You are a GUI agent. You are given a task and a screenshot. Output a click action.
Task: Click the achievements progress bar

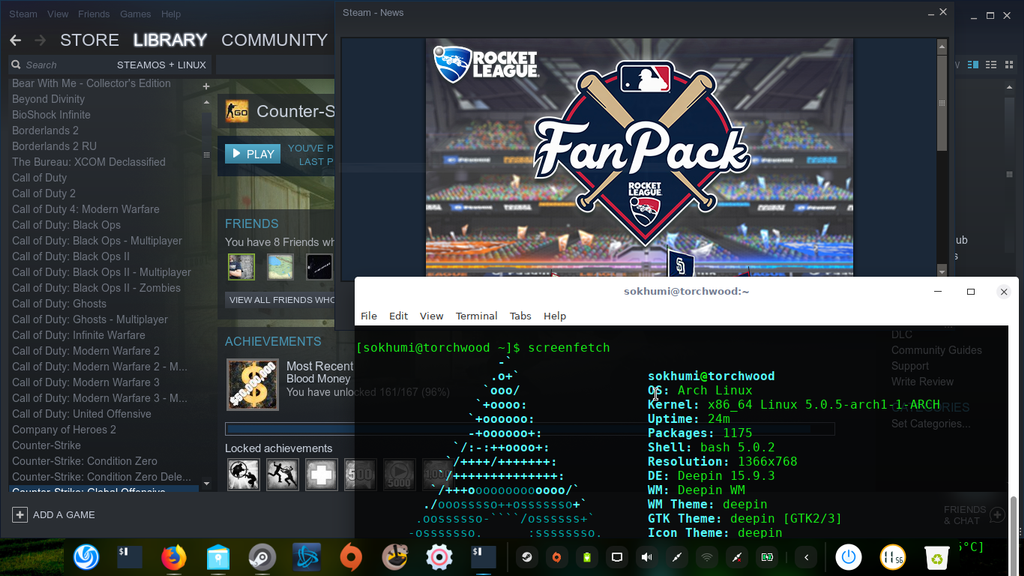coord(530,429)
